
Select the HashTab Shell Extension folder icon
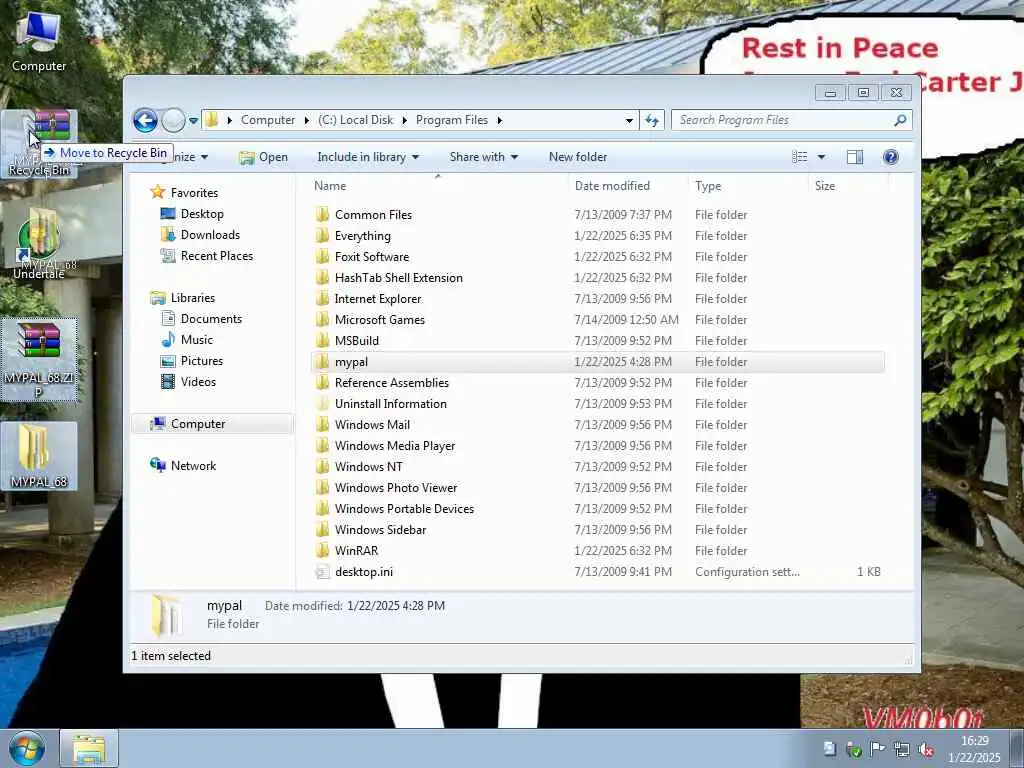coord(322,278)
